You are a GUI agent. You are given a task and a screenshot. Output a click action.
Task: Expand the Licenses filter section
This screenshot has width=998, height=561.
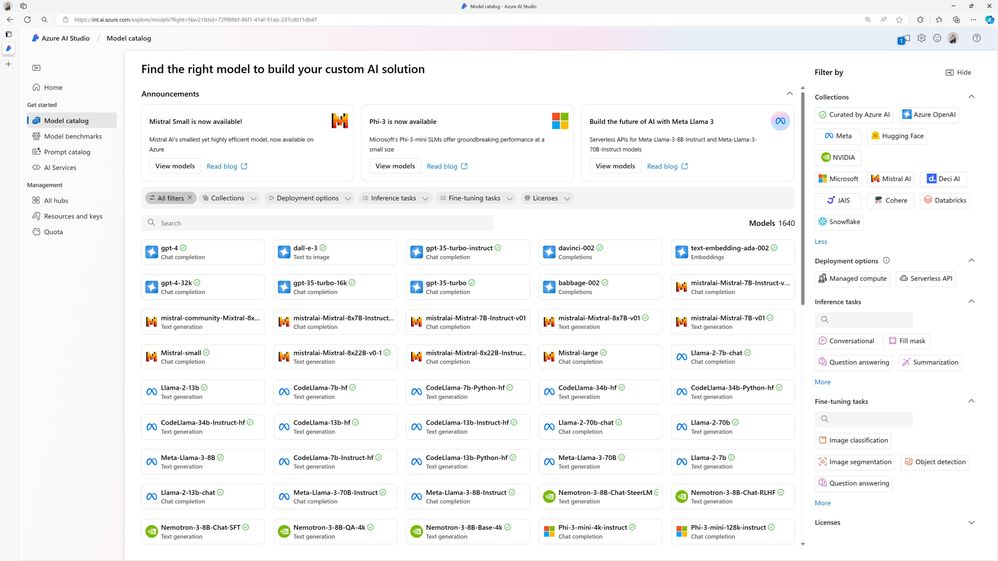pyautogui.click(x=971, y=522)
